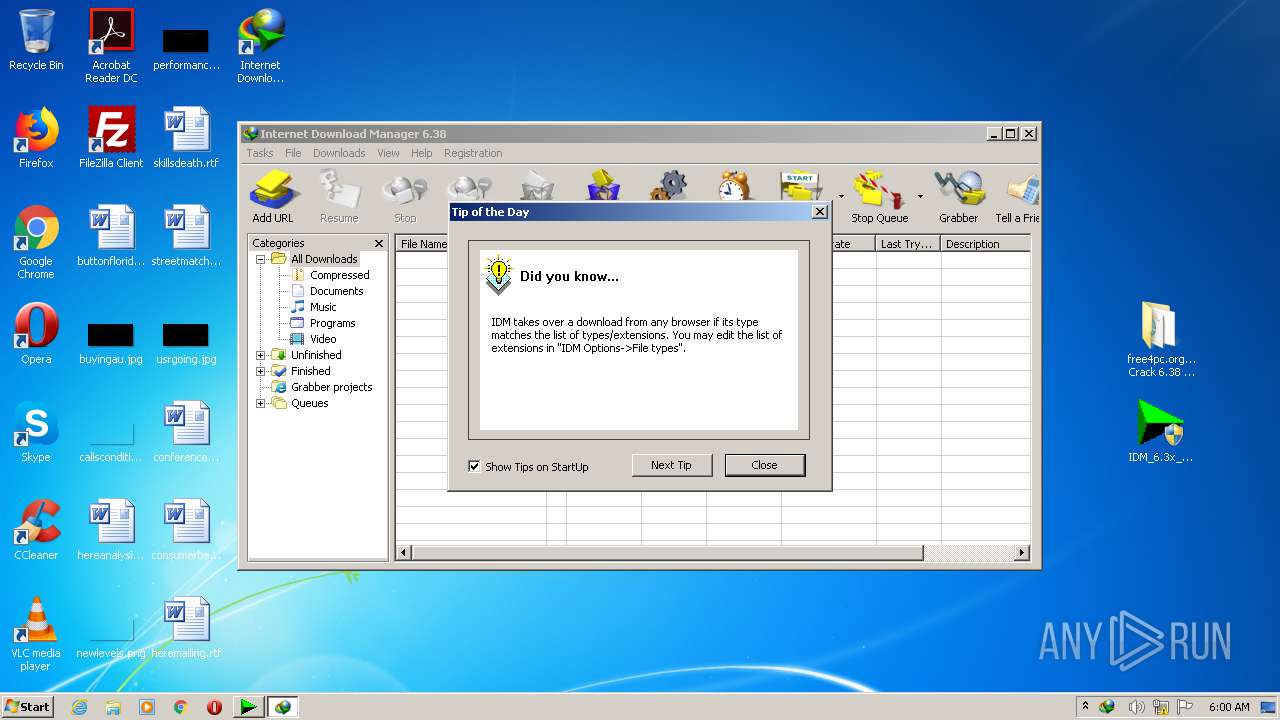Expand the Unfinished category node
Screen dimensions: 1280x720
click(261, 355)
